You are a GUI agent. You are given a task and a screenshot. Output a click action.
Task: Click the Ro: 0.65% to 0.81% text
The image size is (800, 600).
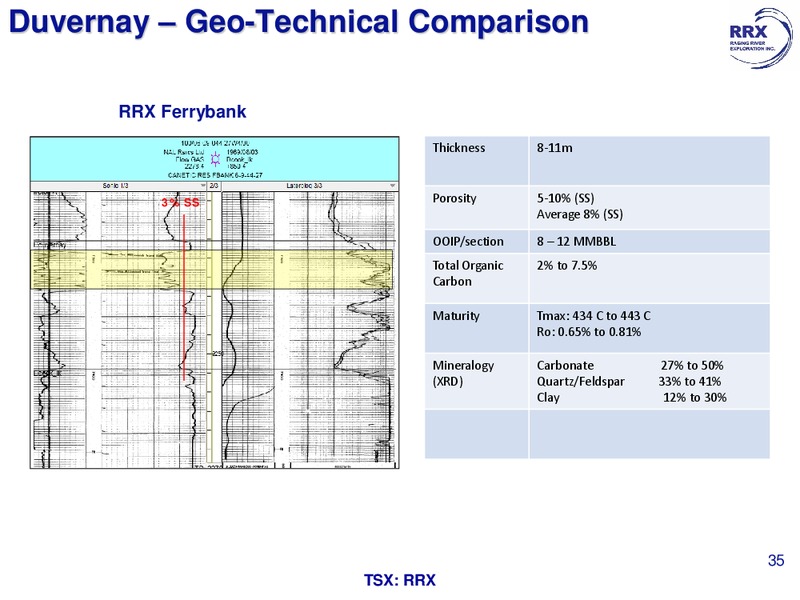(588, 332)
